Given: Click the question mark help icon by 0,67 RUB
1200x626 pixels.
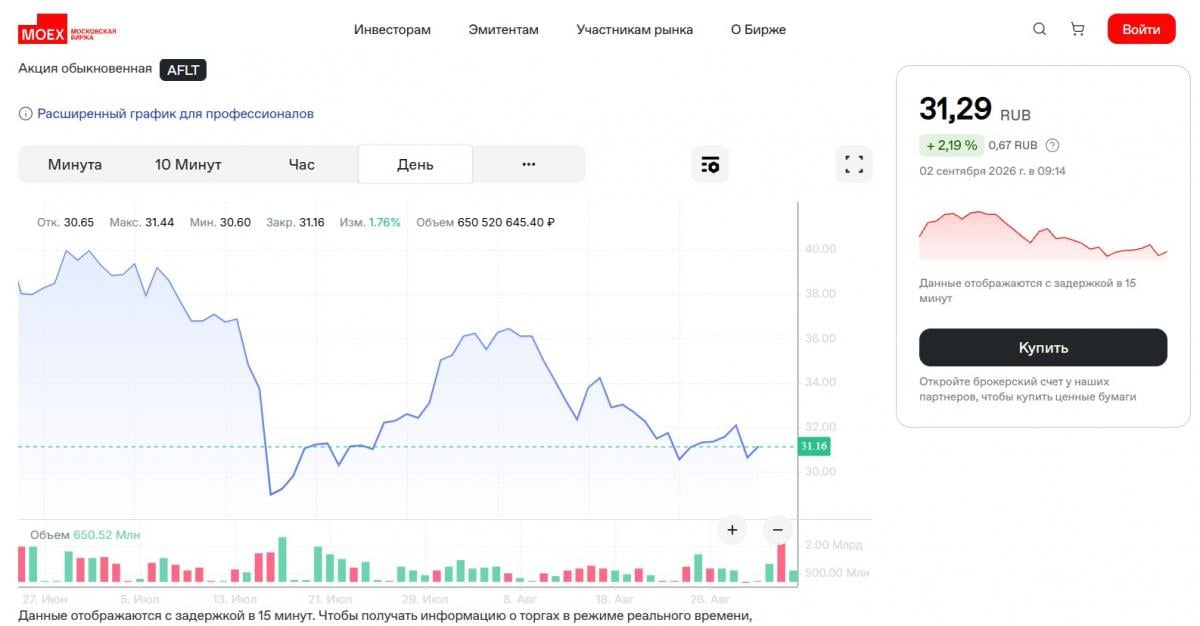Looking at the screenshot, I should point(1052,145).
